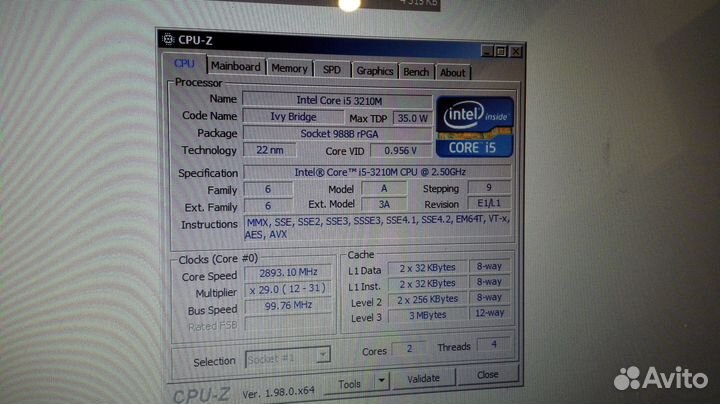720x404 pixels.
Task: Click the Technology value 22 nm
Action: (x=270, y=150)
